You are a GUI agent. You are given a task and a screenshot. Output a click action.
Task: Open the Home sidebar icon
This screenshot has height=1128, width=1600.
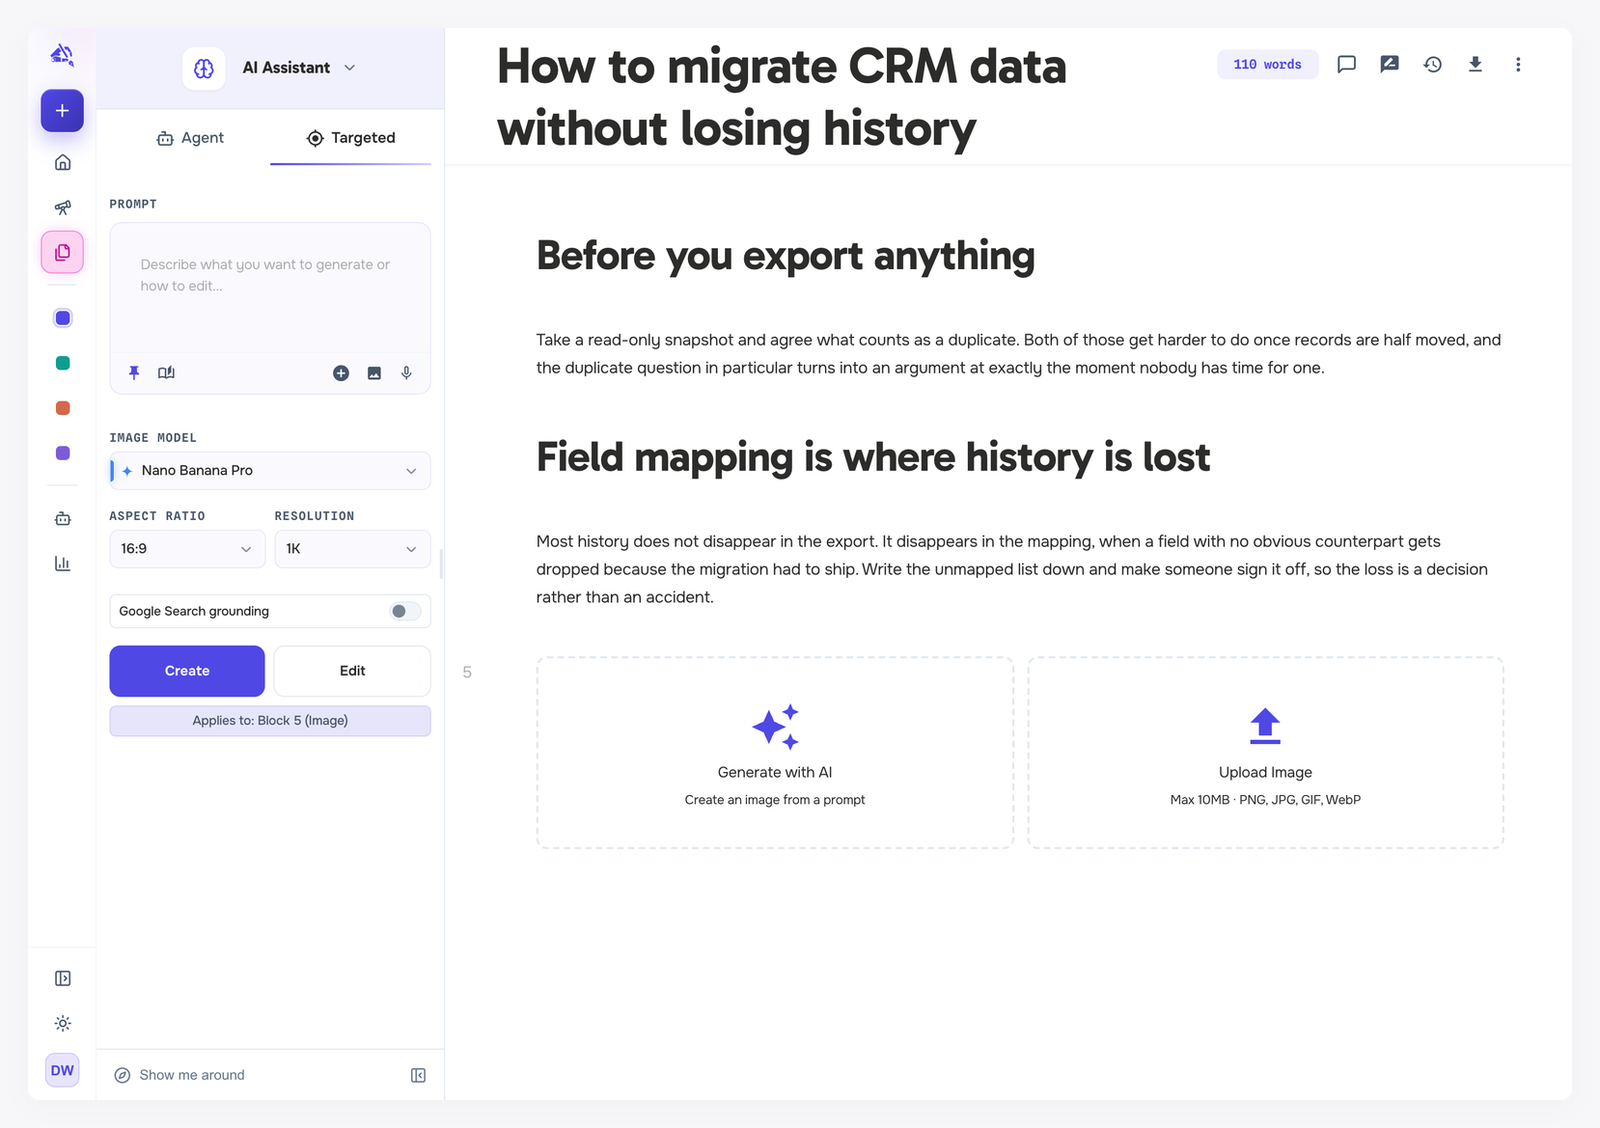click(x=62, y=162)
